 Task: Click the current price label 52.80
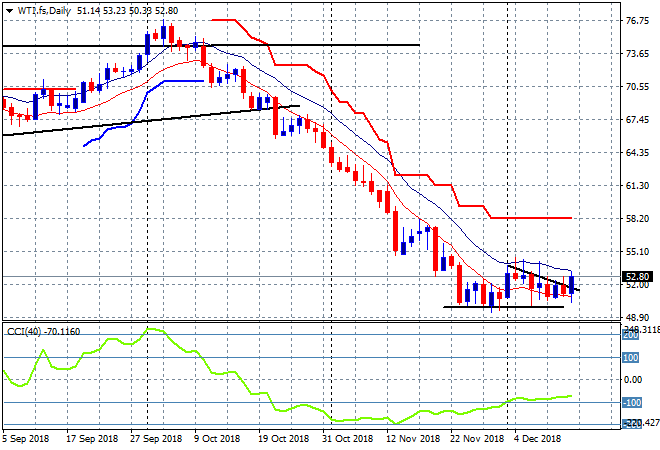(x=637, y=277)
